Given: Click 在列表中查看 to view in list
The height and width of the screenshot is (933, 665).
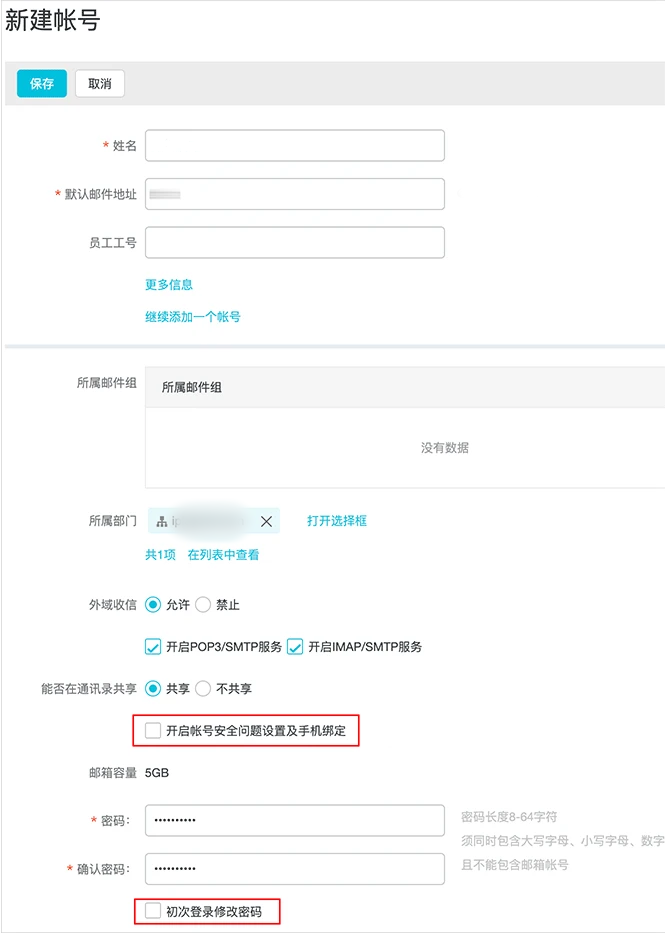Looking at the screenshot, I should coord(225,553).
